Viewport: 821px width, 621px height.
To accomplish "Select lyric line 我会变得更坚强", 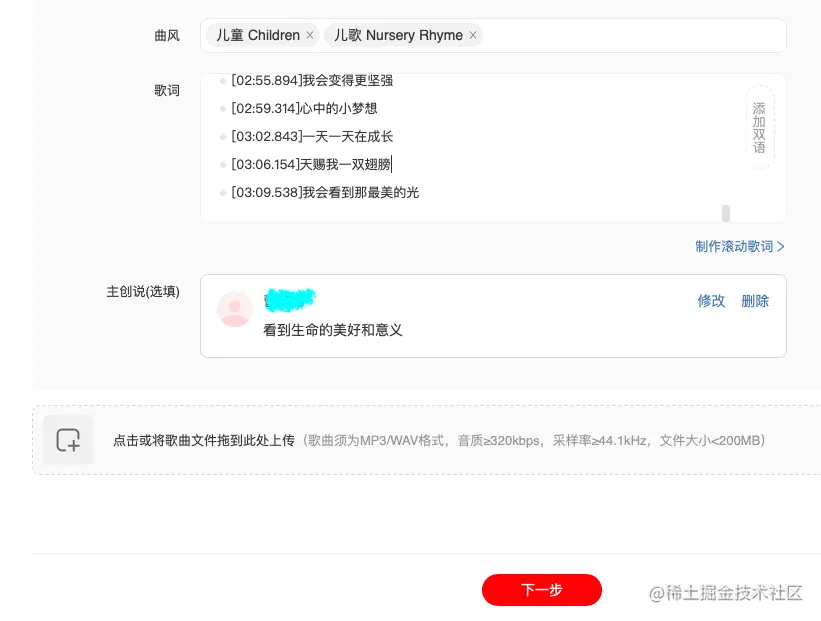I will (x=312, y=80).
